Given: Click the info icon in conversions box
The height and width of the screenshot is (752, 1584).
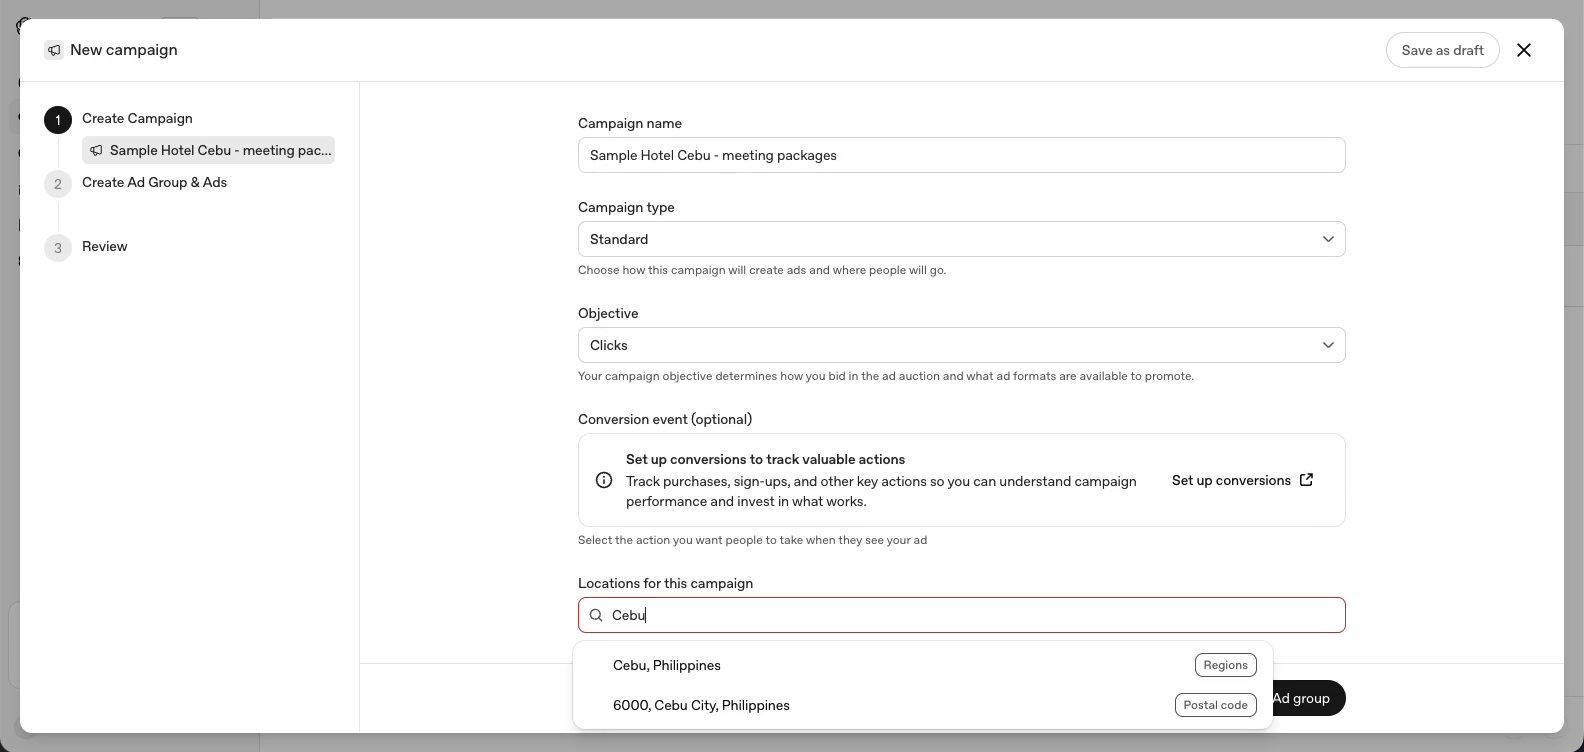Looking at the screenshot, I should [x=604, y=480].
